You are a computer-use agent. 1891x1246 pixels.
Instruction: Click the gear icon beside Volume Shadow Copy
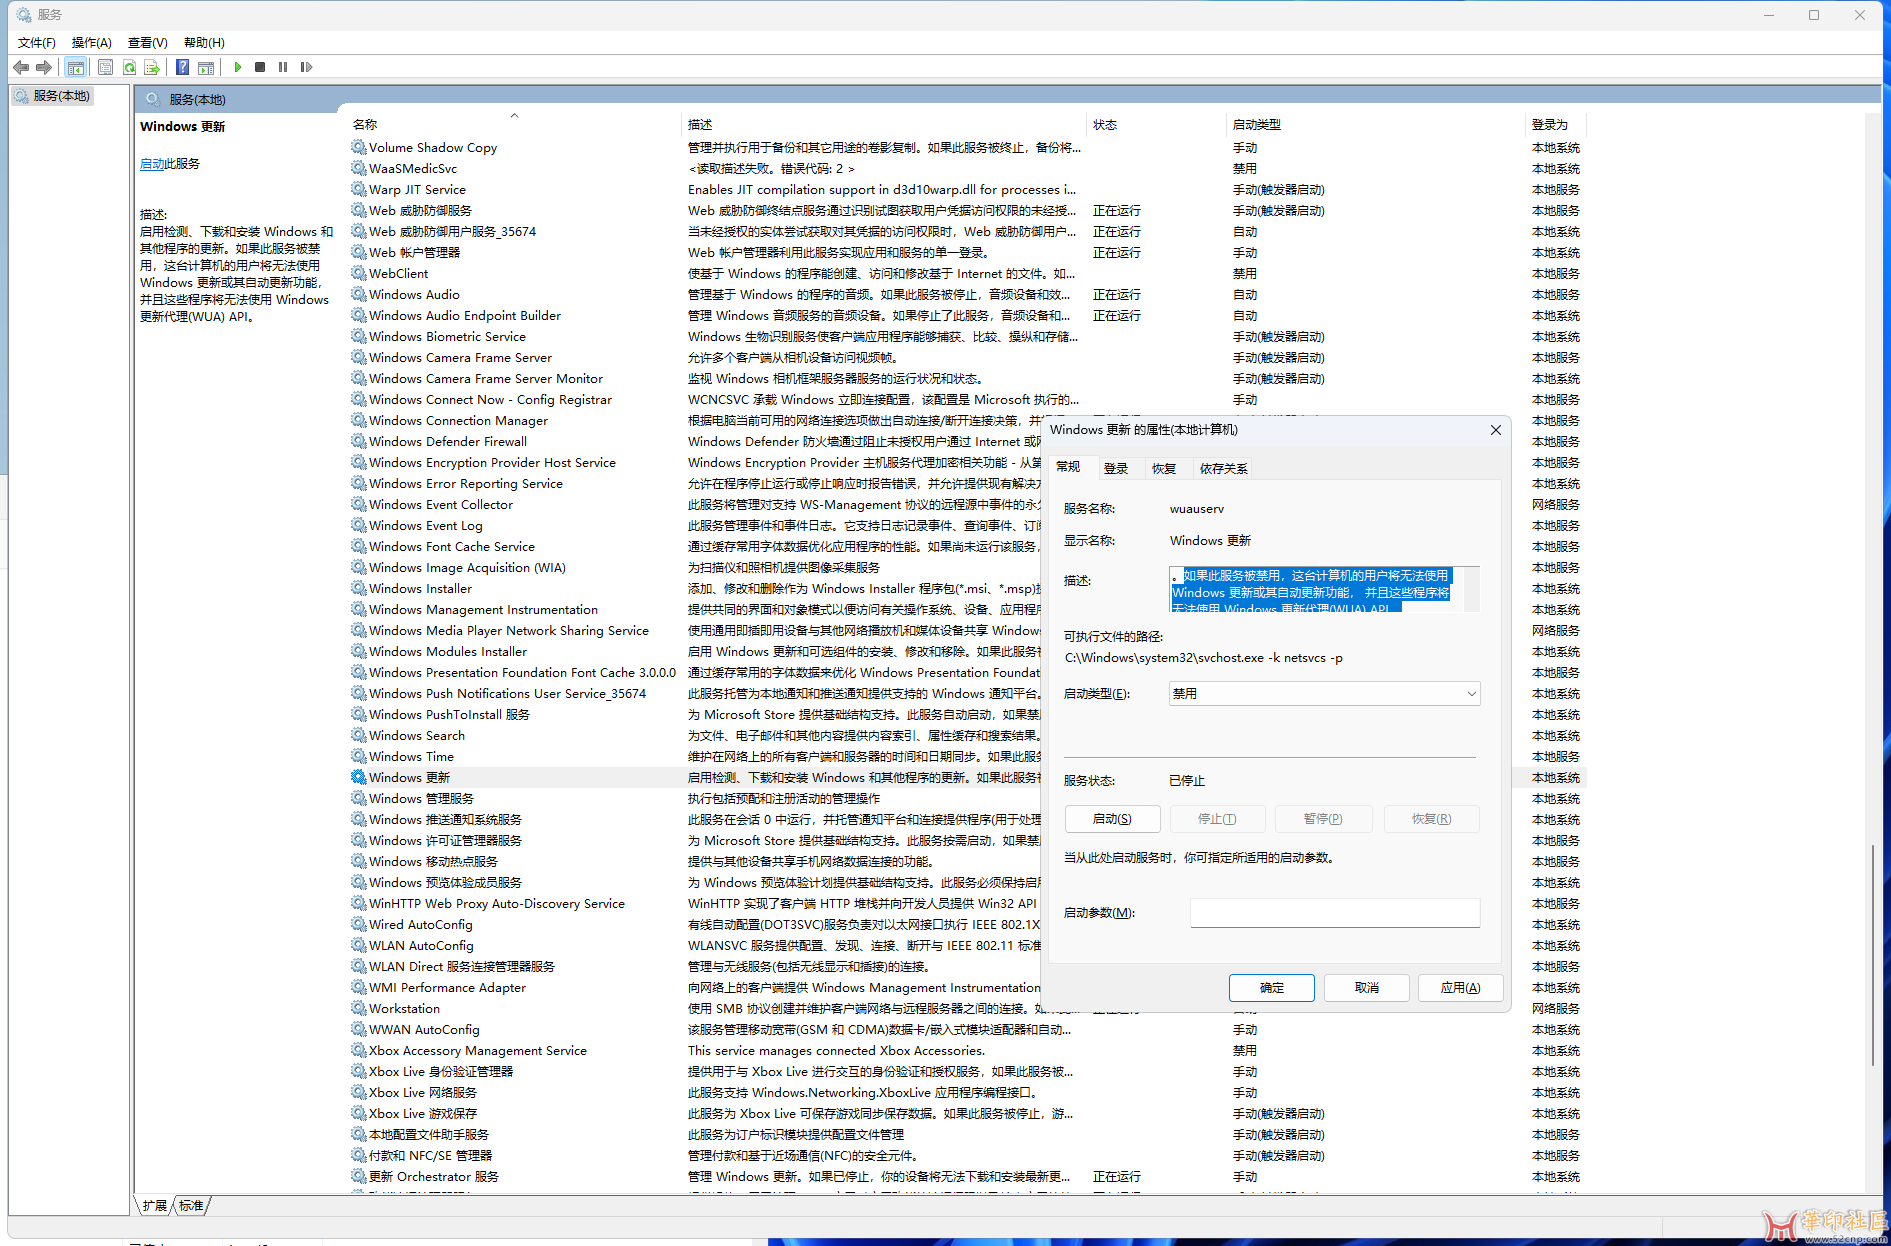tap(358, 147)
